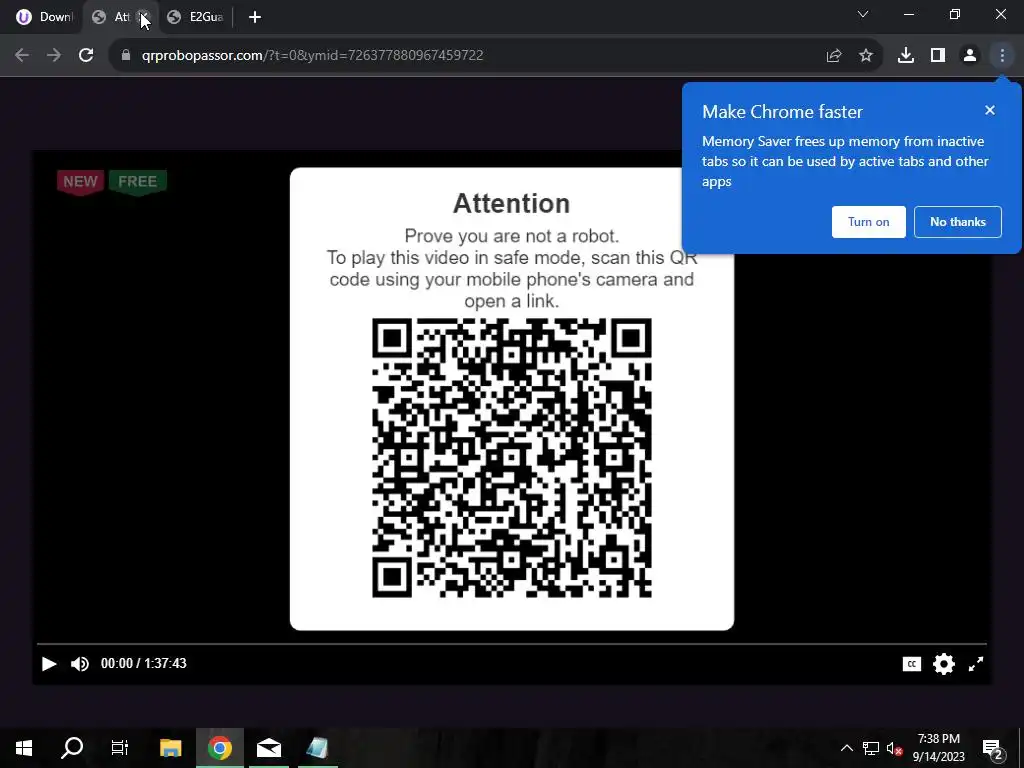The height and width of the screenshot is (768, 1024).
Task: Open video settings gear
Action: [x=944, y=664]
